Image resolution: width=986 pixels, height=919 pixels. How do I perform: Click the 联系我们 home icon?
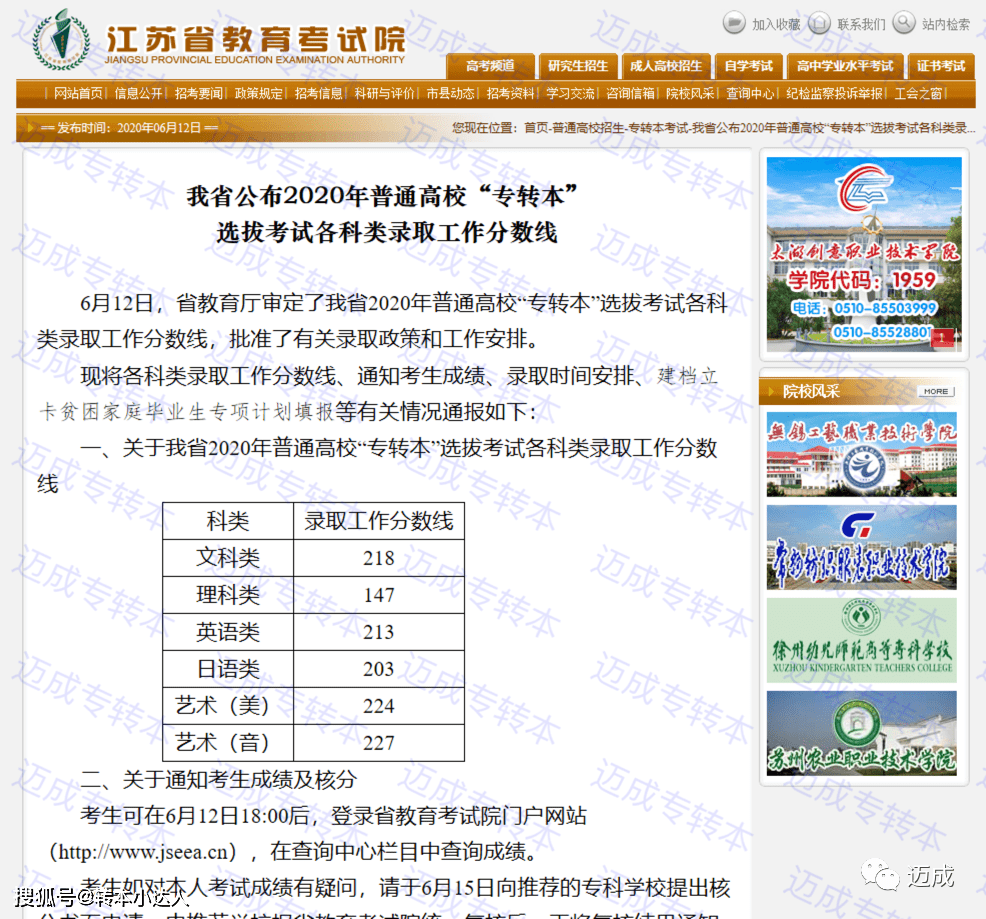(x=819, y=23)
